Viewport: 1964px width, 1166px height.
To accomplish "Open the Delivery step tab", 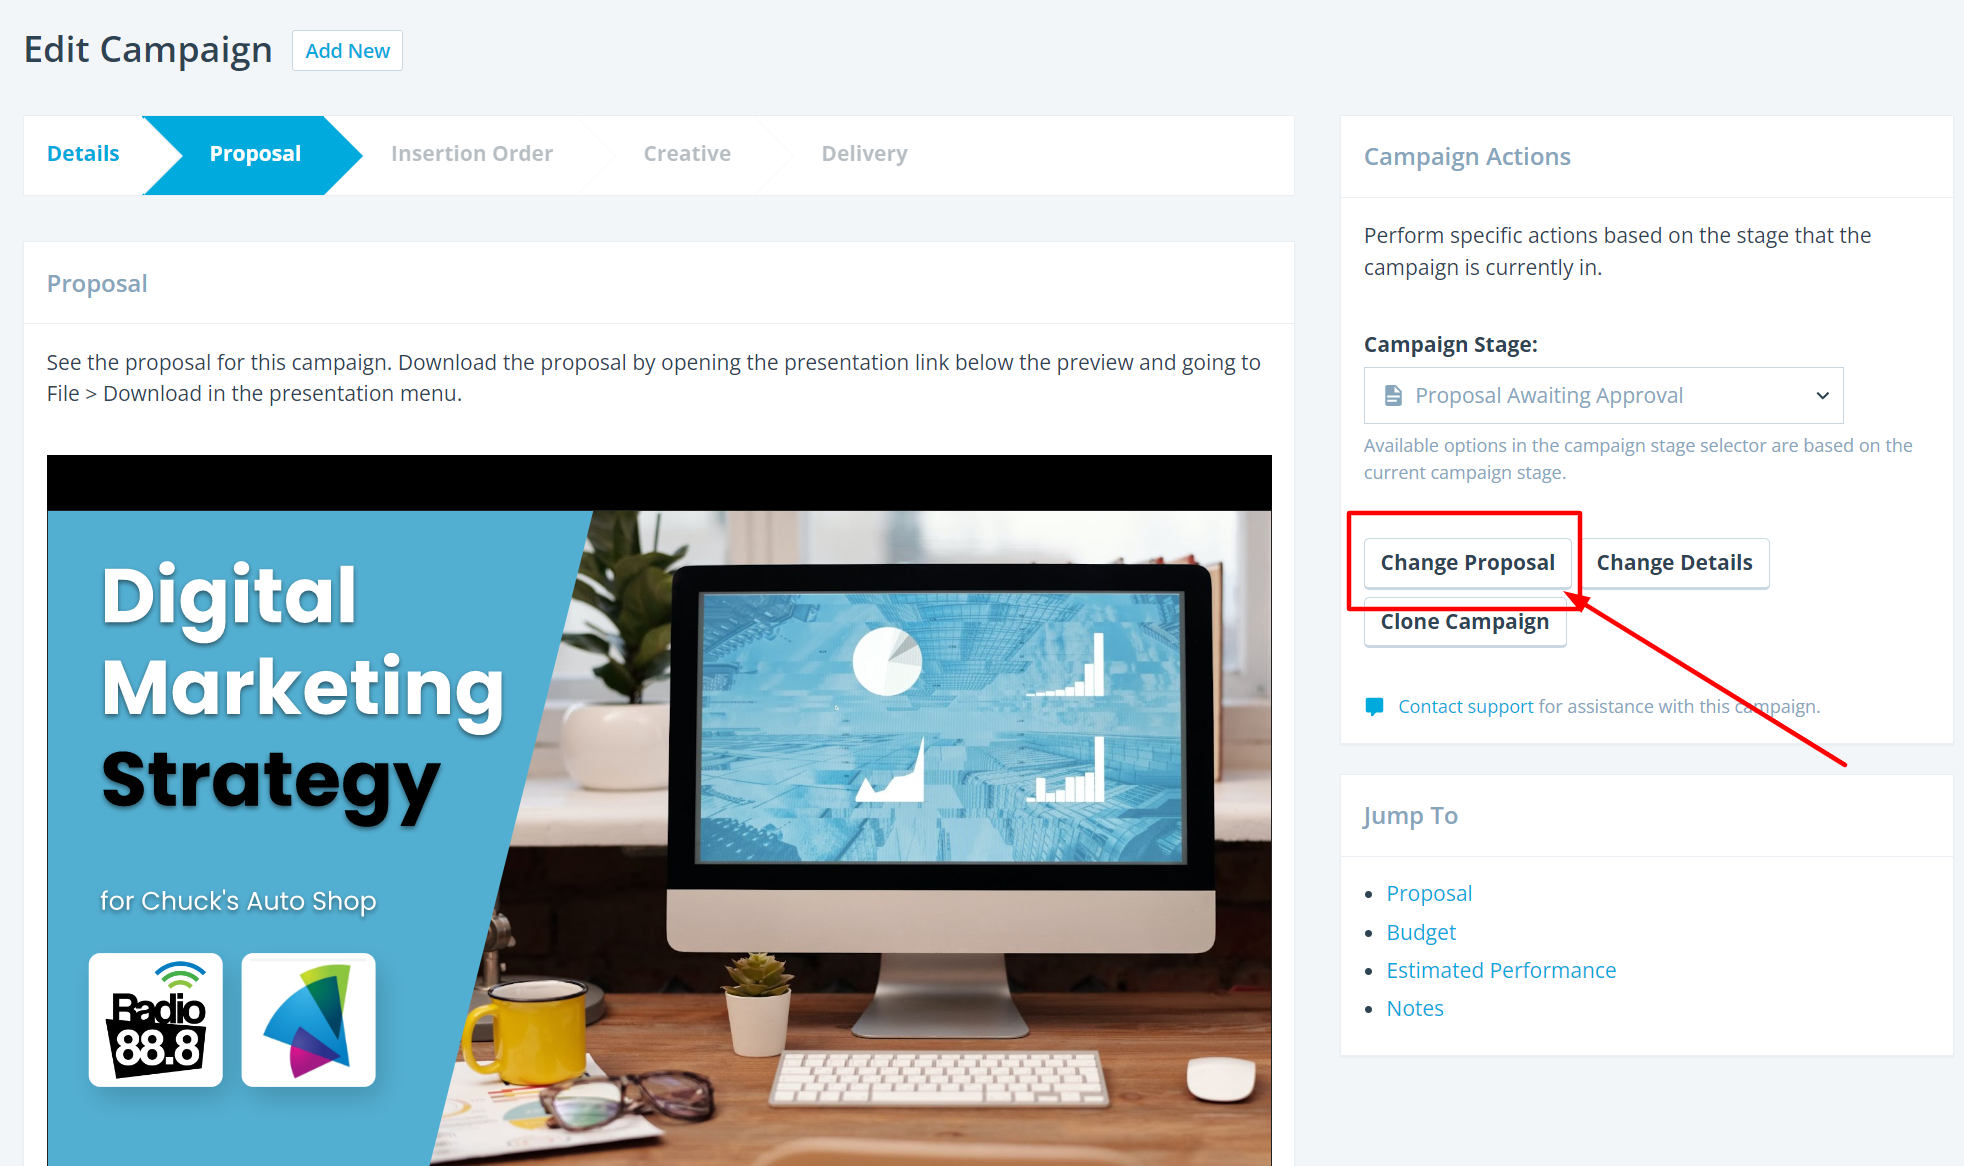I will coord(864,154).
